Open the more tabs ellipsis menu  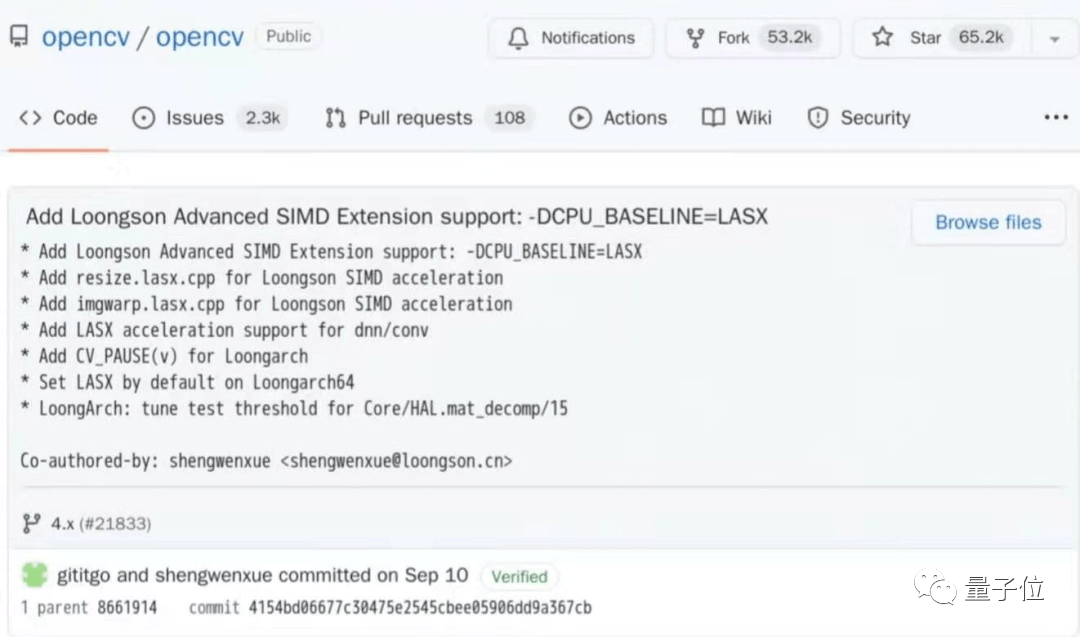[1055, 118]
